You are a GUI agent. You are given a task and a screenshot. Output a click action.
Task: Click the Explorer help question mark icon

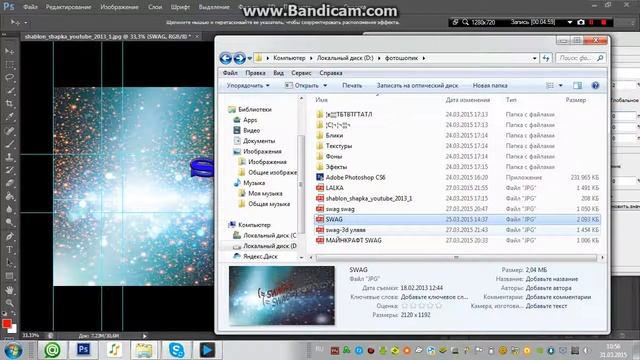pyautogui.click(x=595, y=85)
